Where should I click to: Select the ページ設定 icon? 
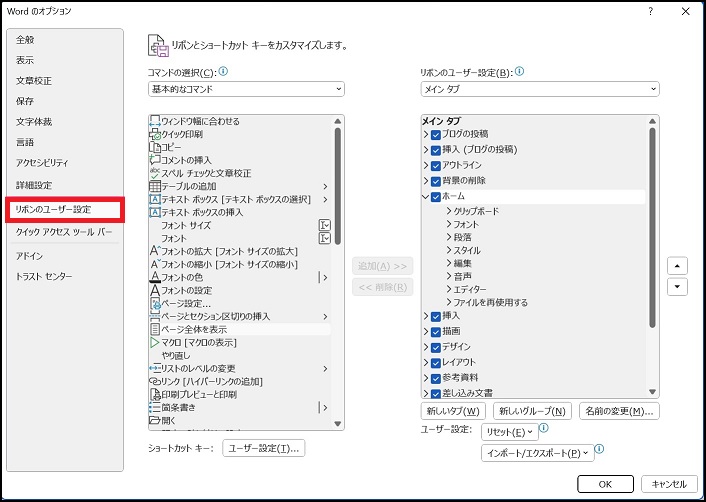point(155,303)
